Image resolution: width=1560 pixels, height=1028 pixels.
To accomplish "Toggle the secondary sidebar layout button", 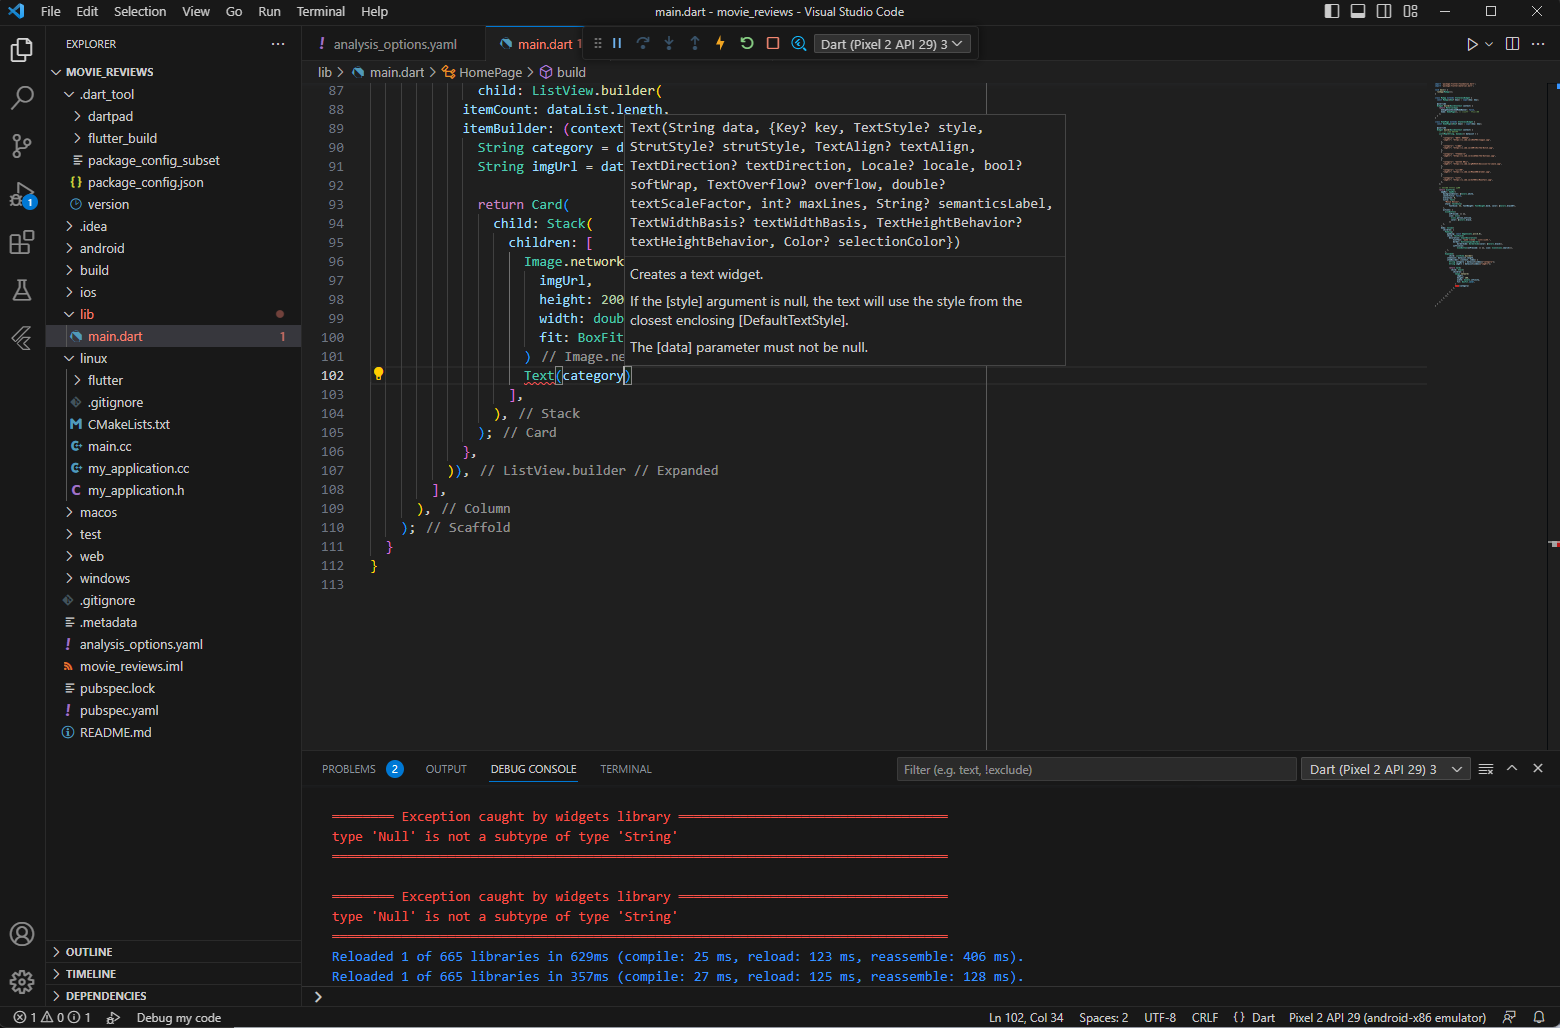I will (x=1384, y=11).
